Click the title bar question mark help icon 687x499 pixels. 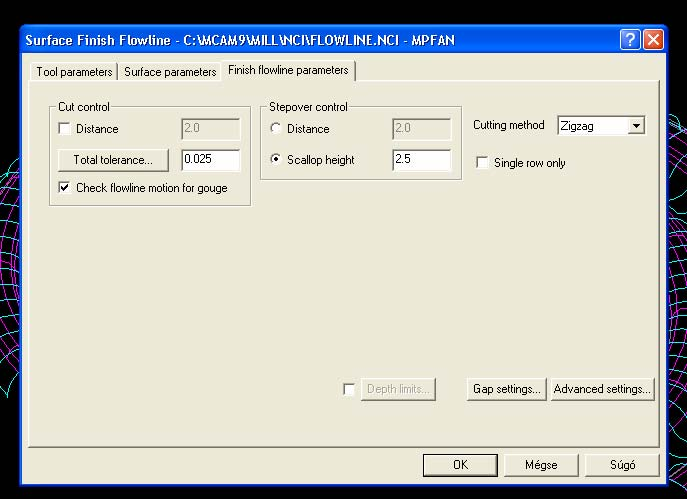click(x=630, y=40)
